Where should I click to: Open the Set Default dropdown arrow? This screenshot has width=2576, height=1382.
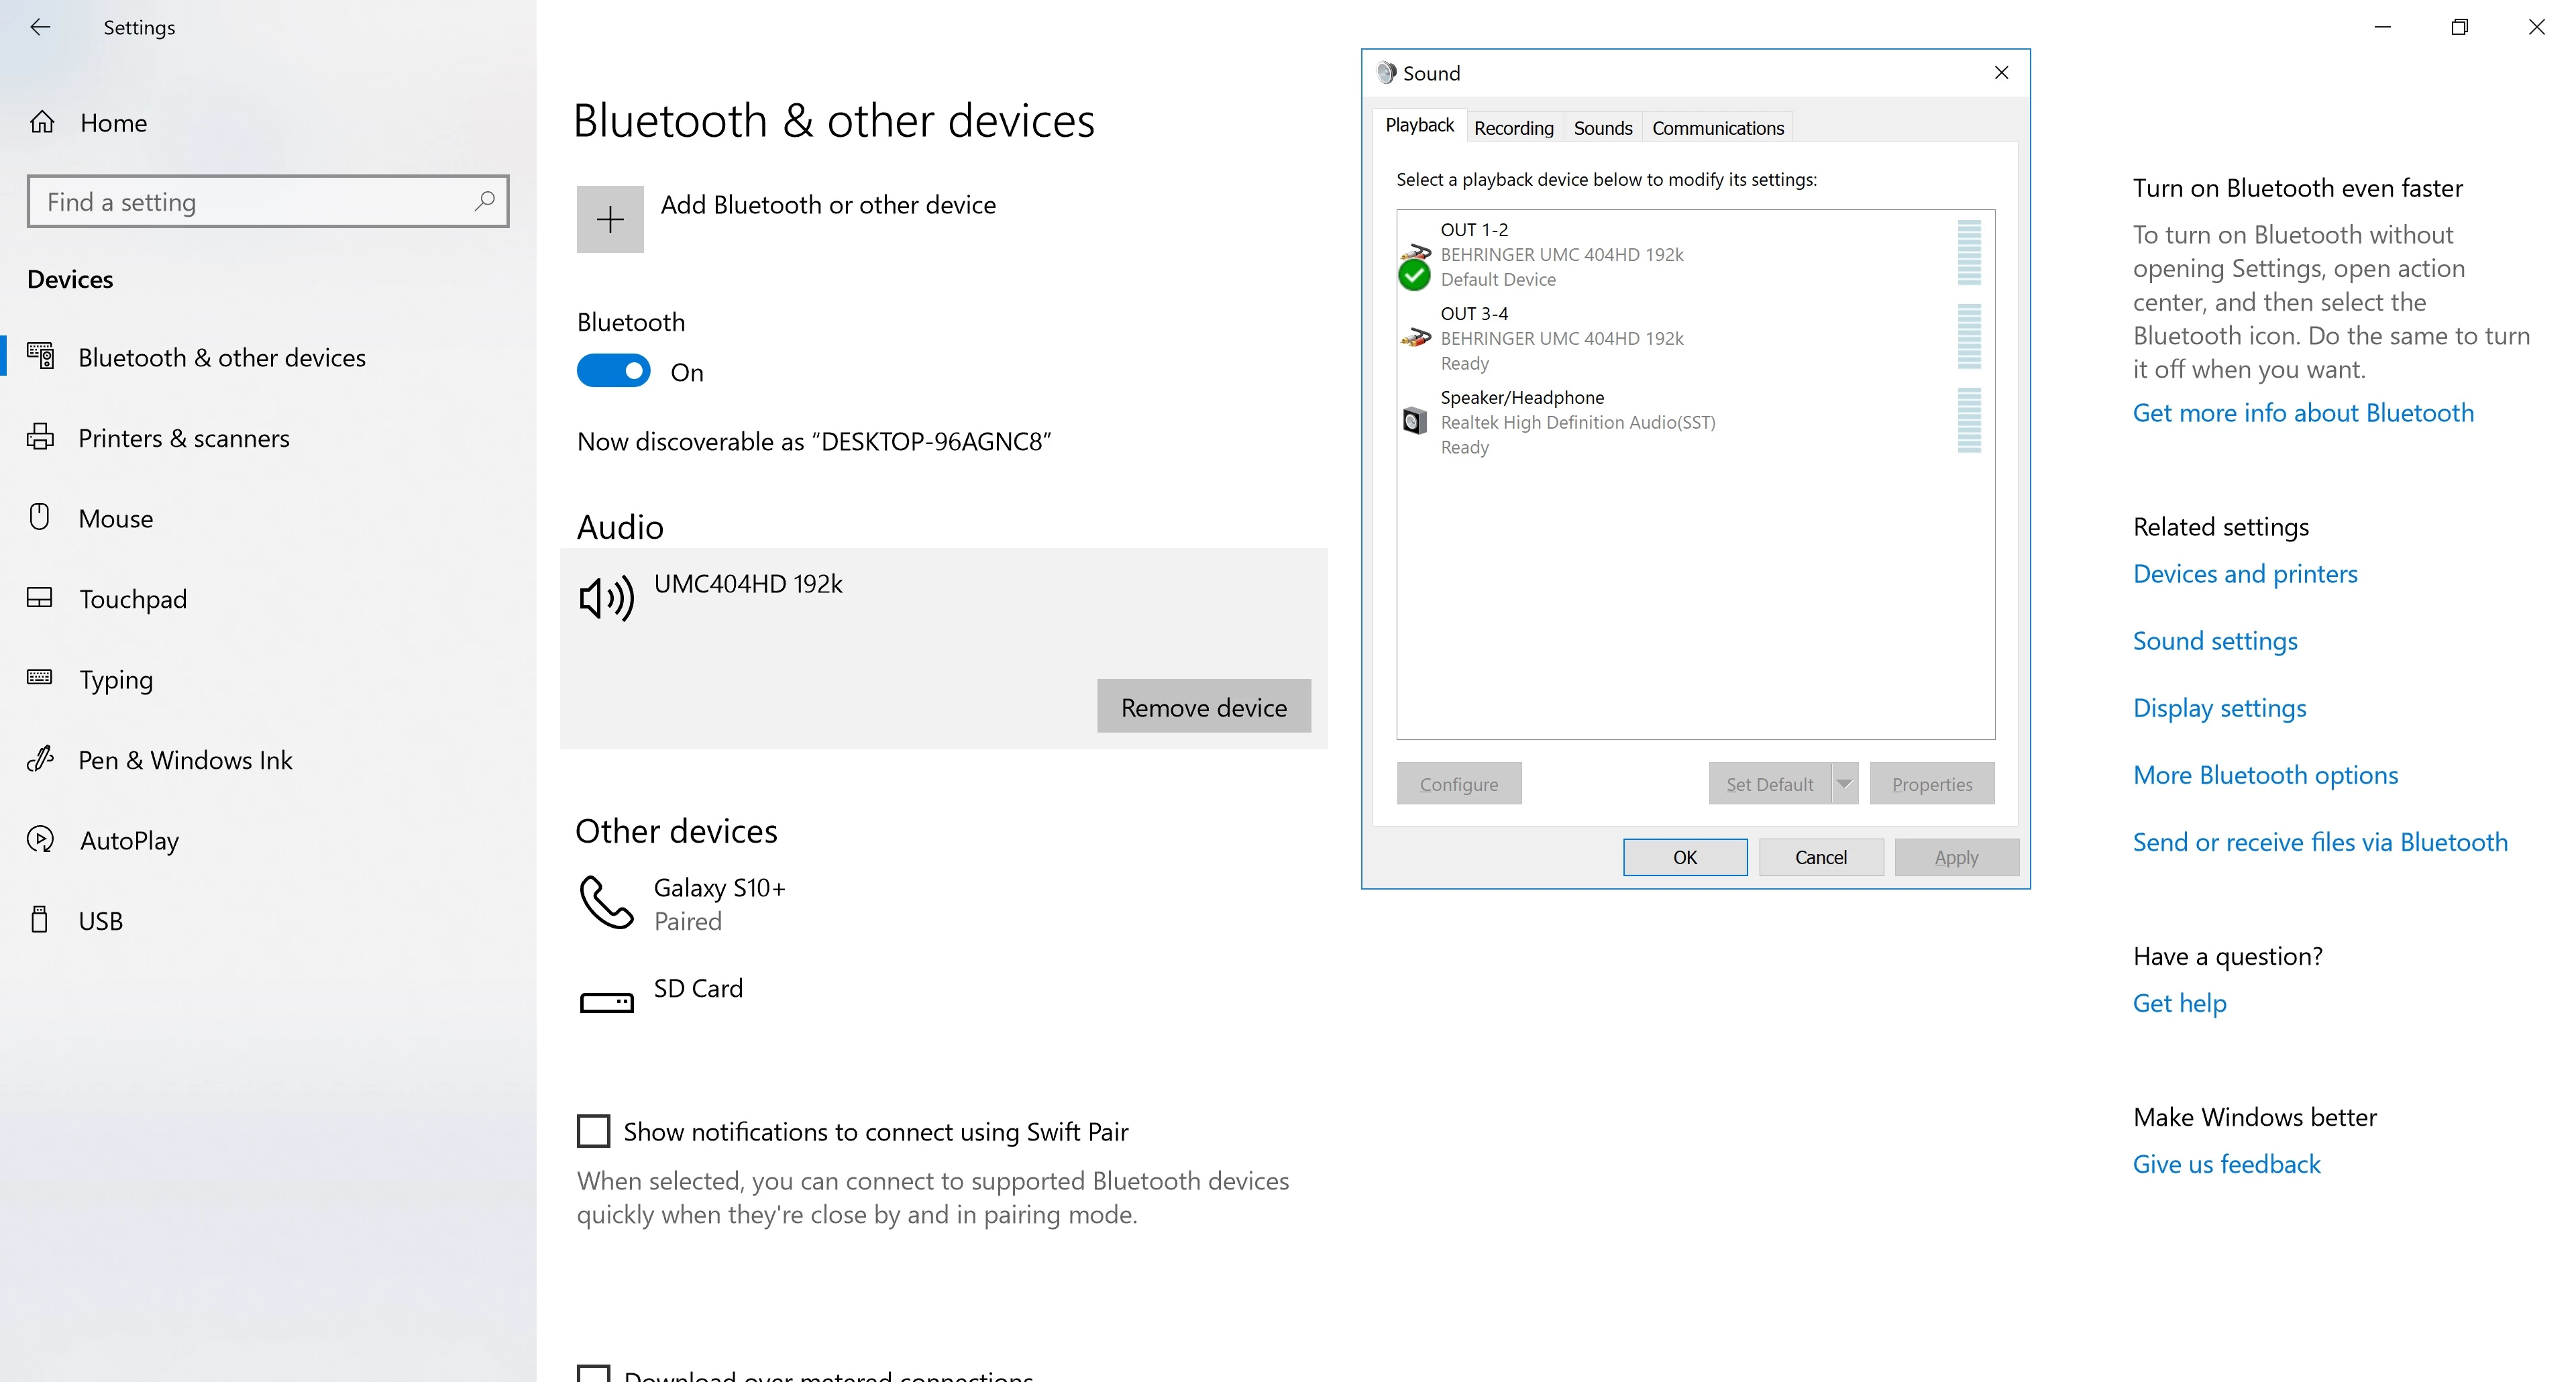click(x=1844, y=783)
